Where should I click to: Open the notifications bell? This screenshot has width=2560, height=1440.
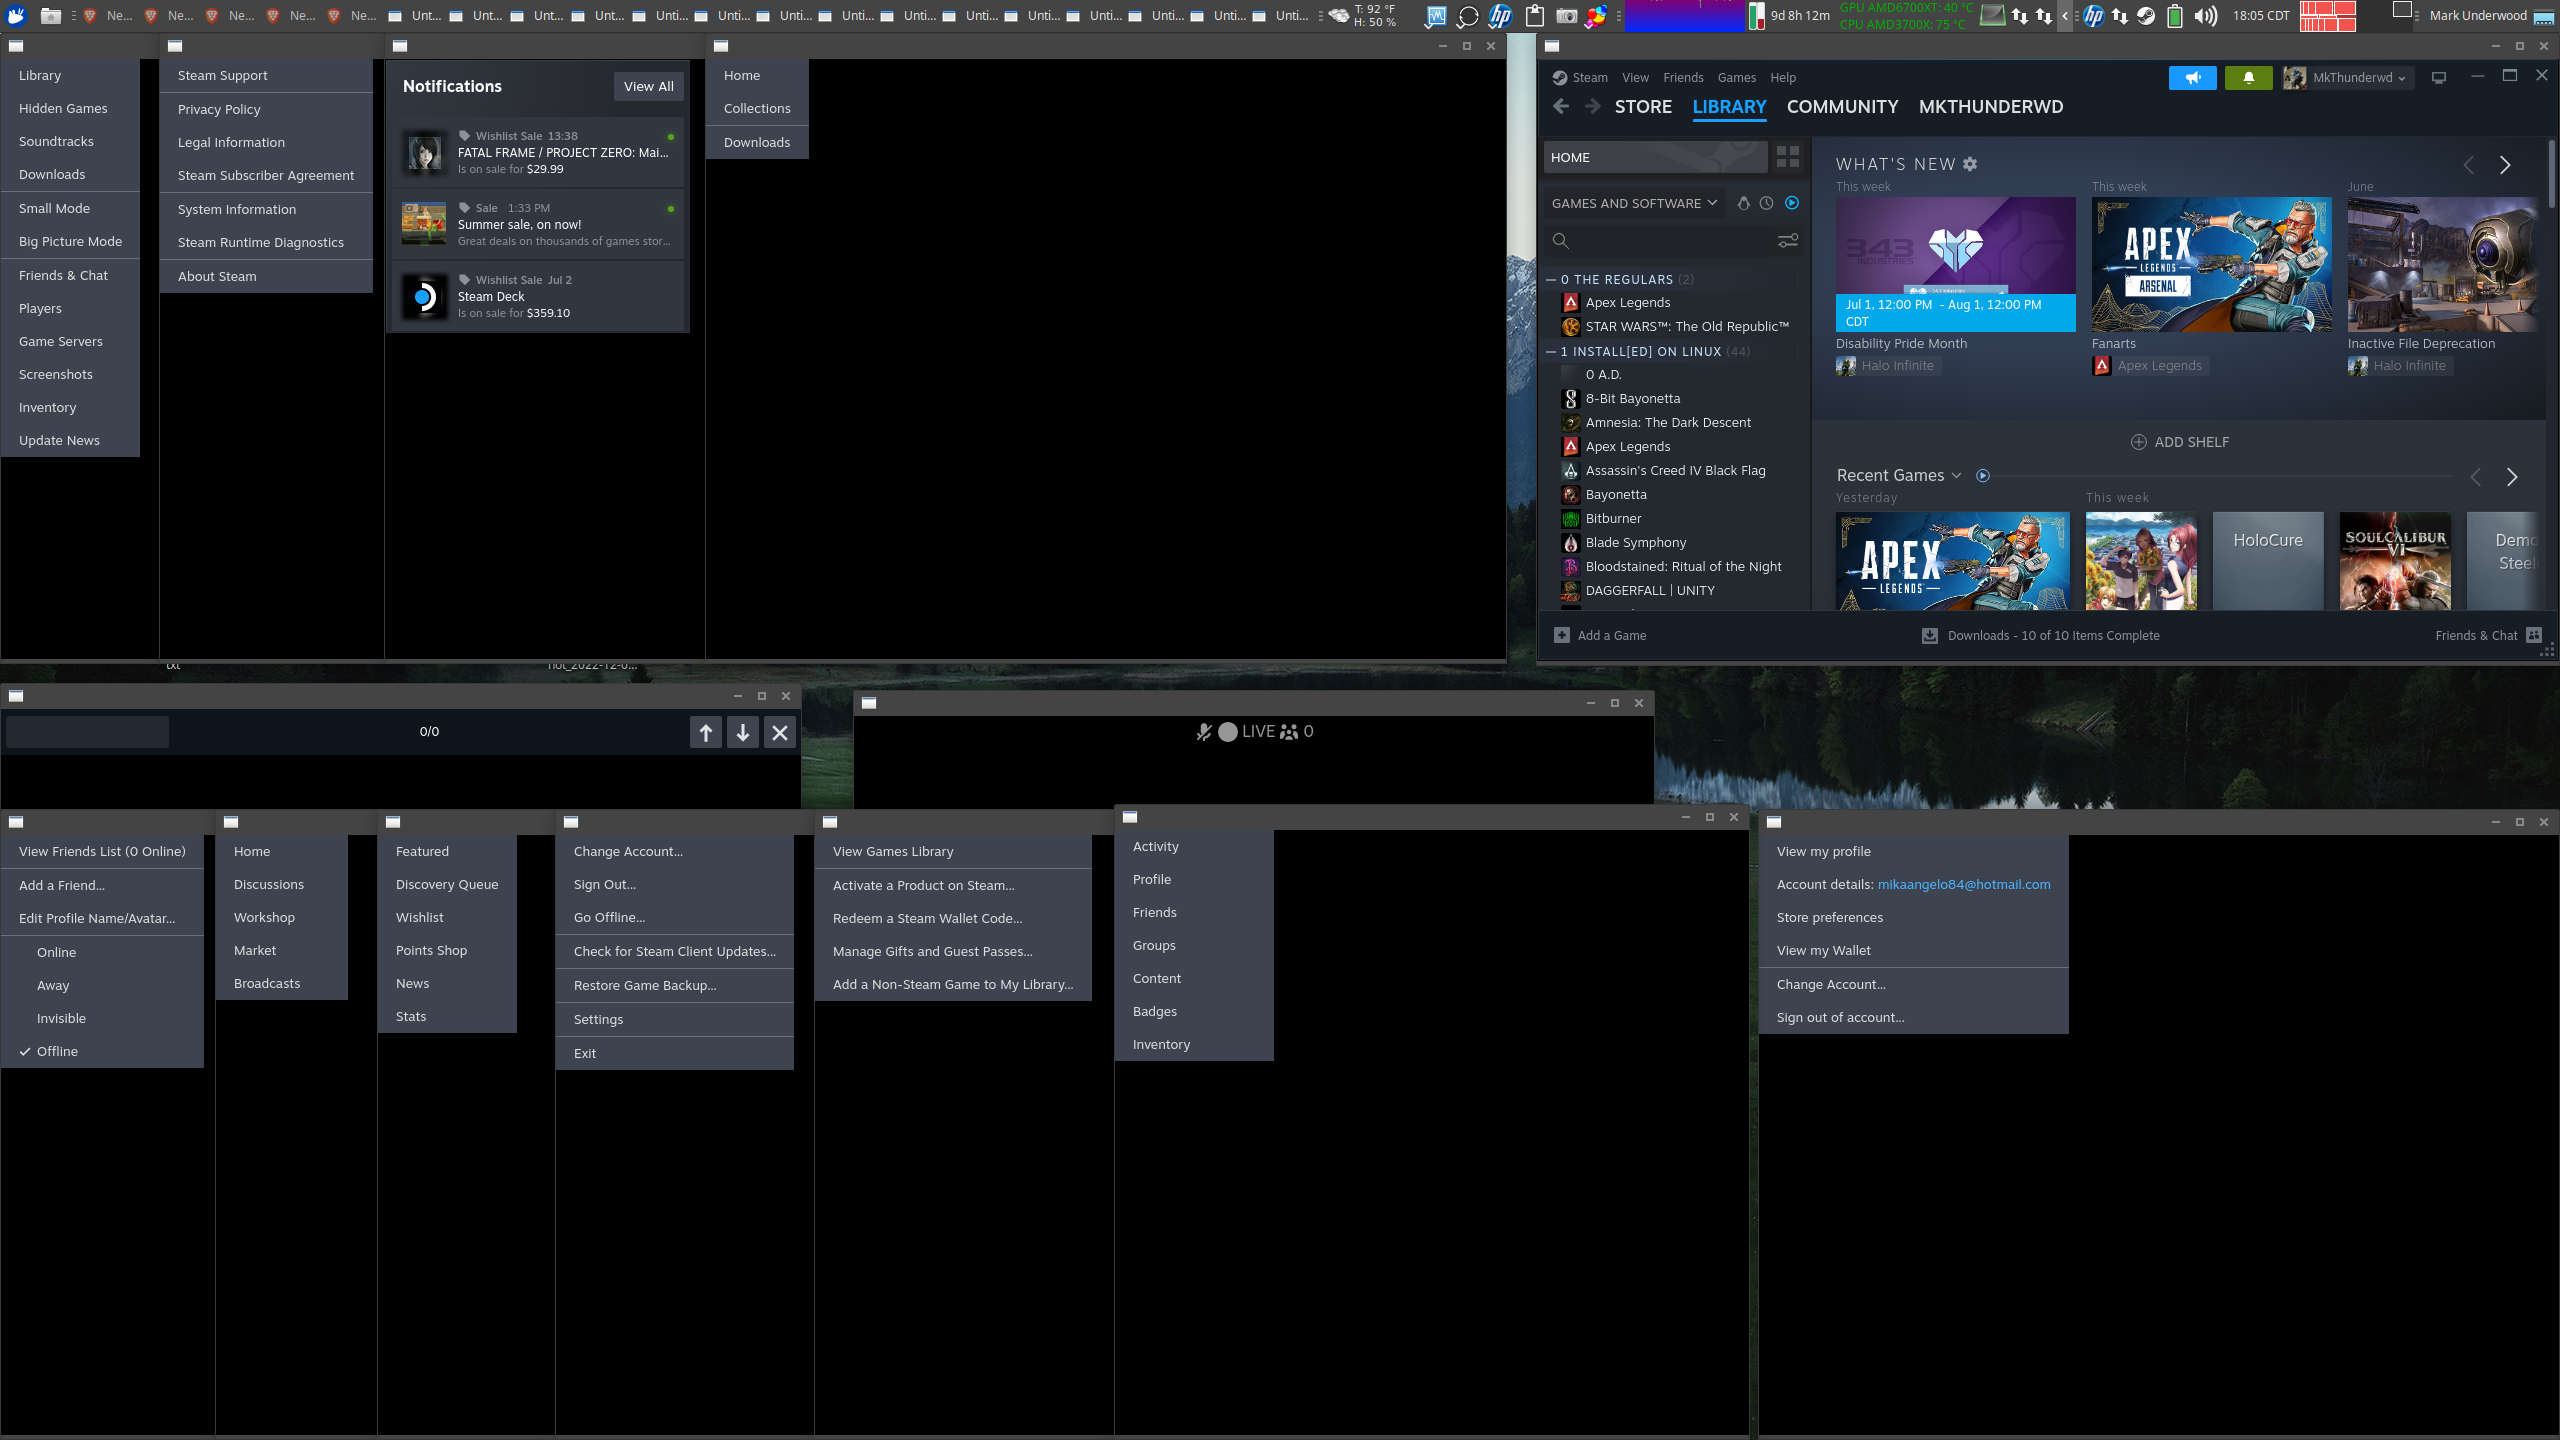[x=2249, y=77]
